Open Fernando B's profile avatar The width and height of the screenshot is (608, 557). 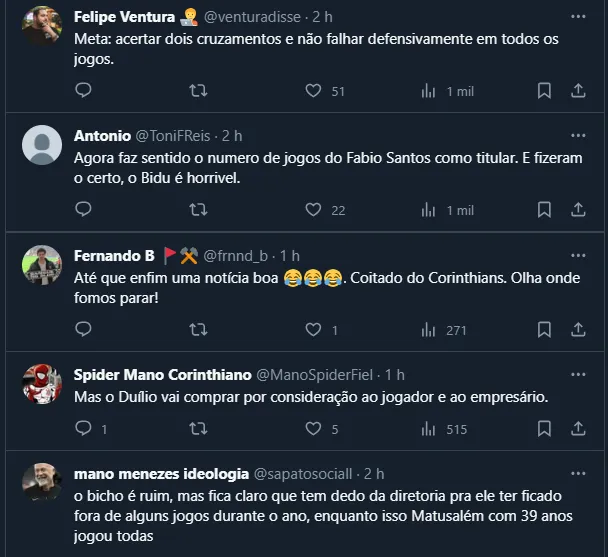43,264
